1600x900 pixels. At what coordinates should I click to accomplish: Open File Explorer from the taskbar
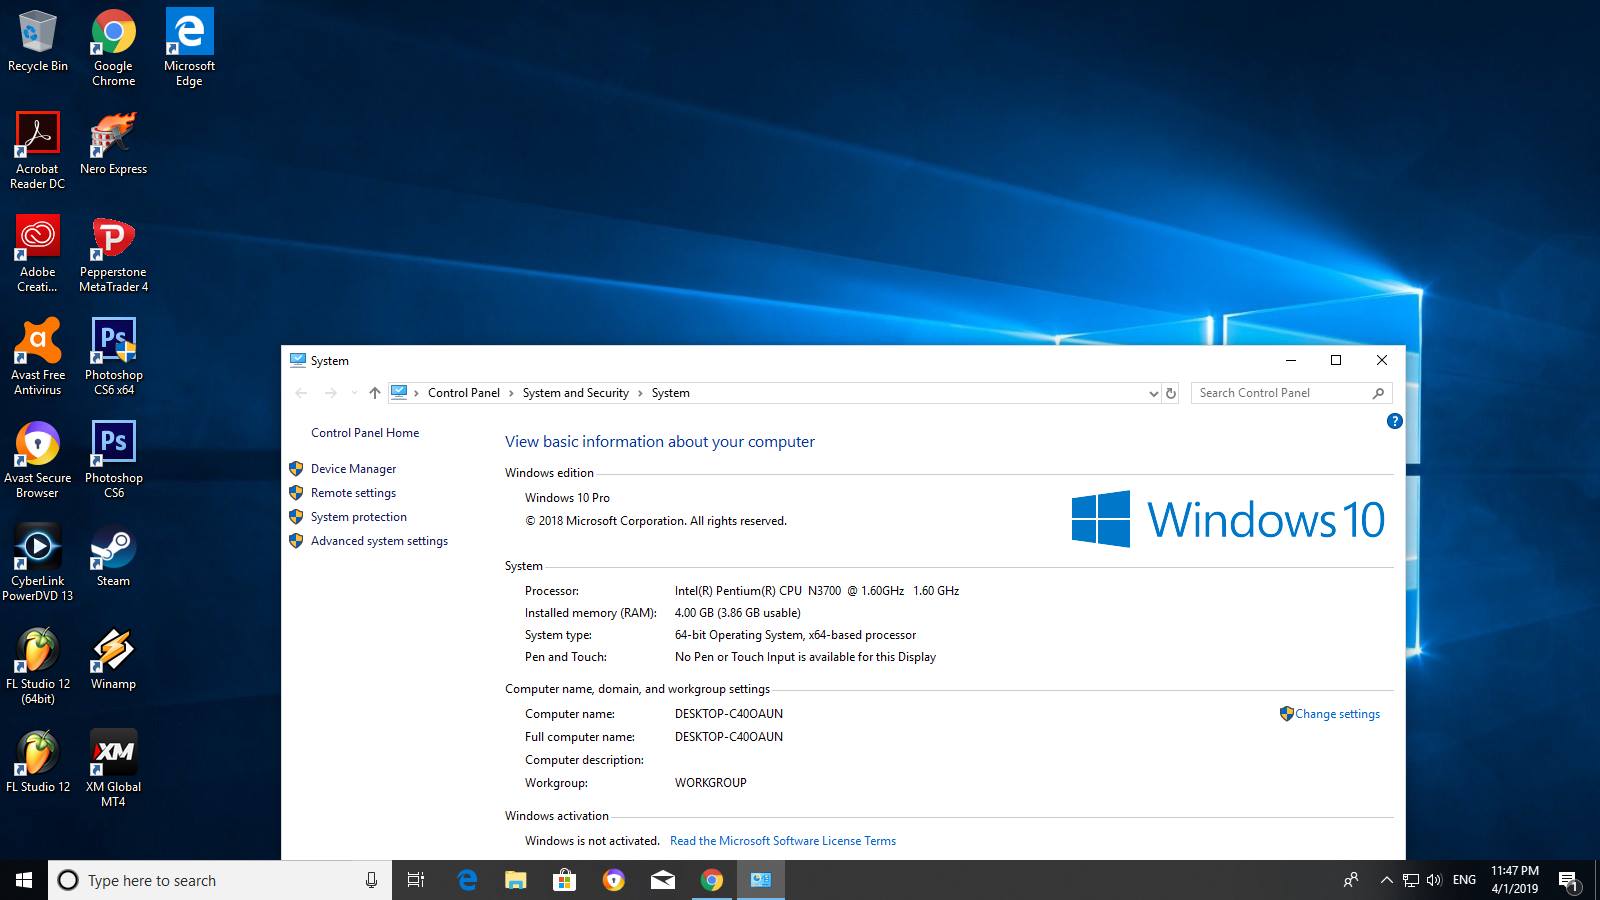(516, 880)
